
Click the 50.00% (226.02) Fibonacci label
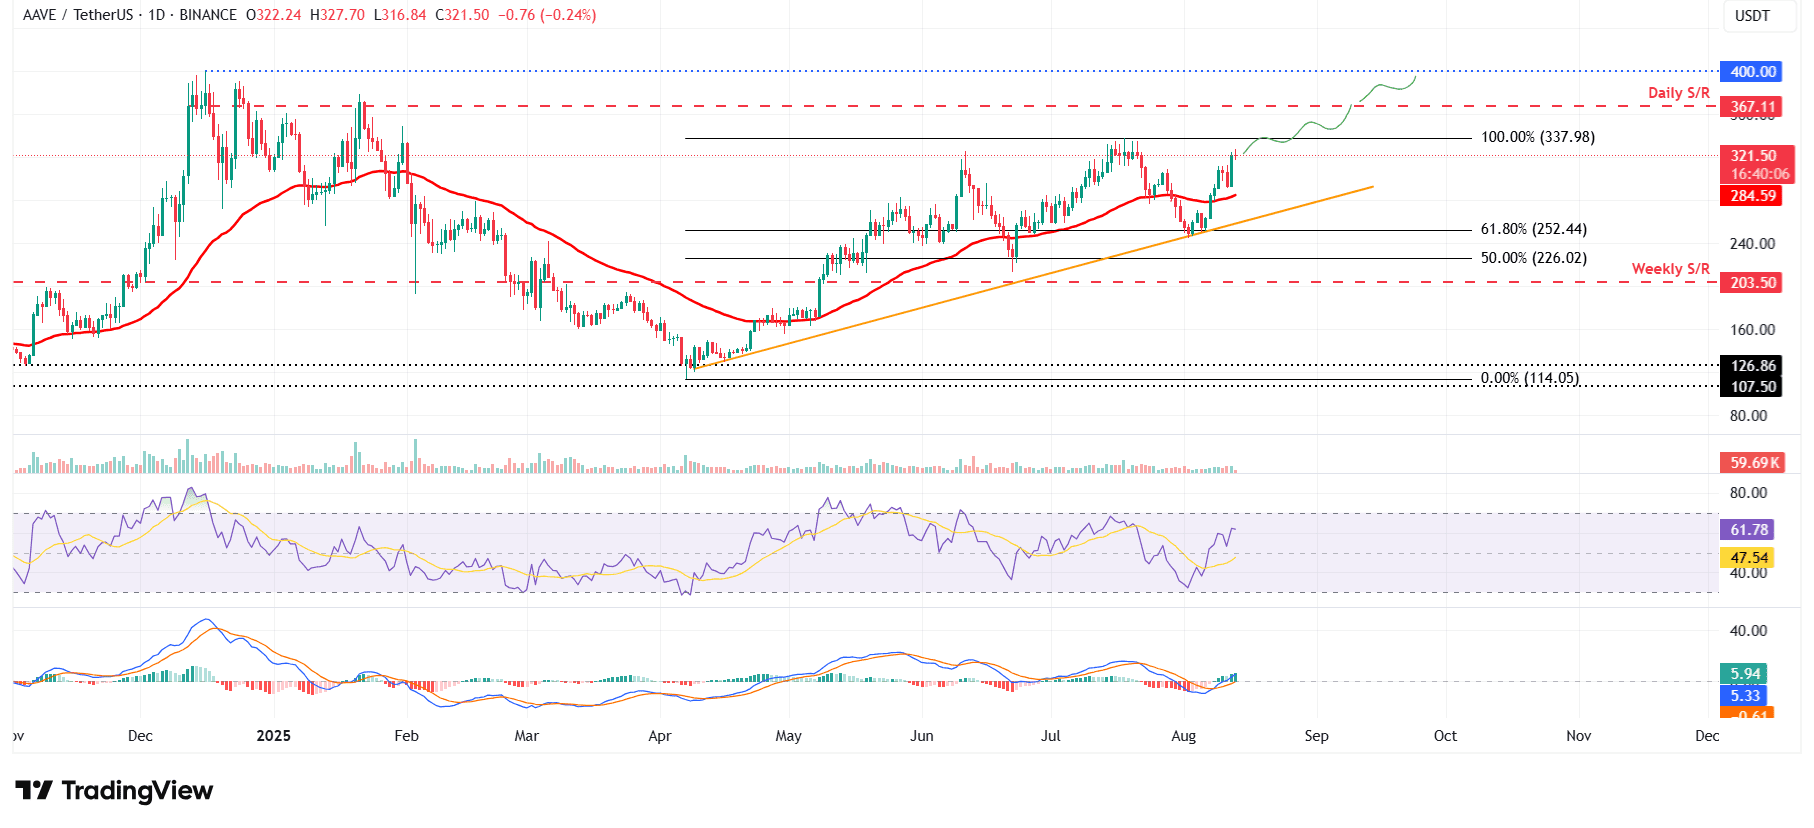(x=1533, y=258)
